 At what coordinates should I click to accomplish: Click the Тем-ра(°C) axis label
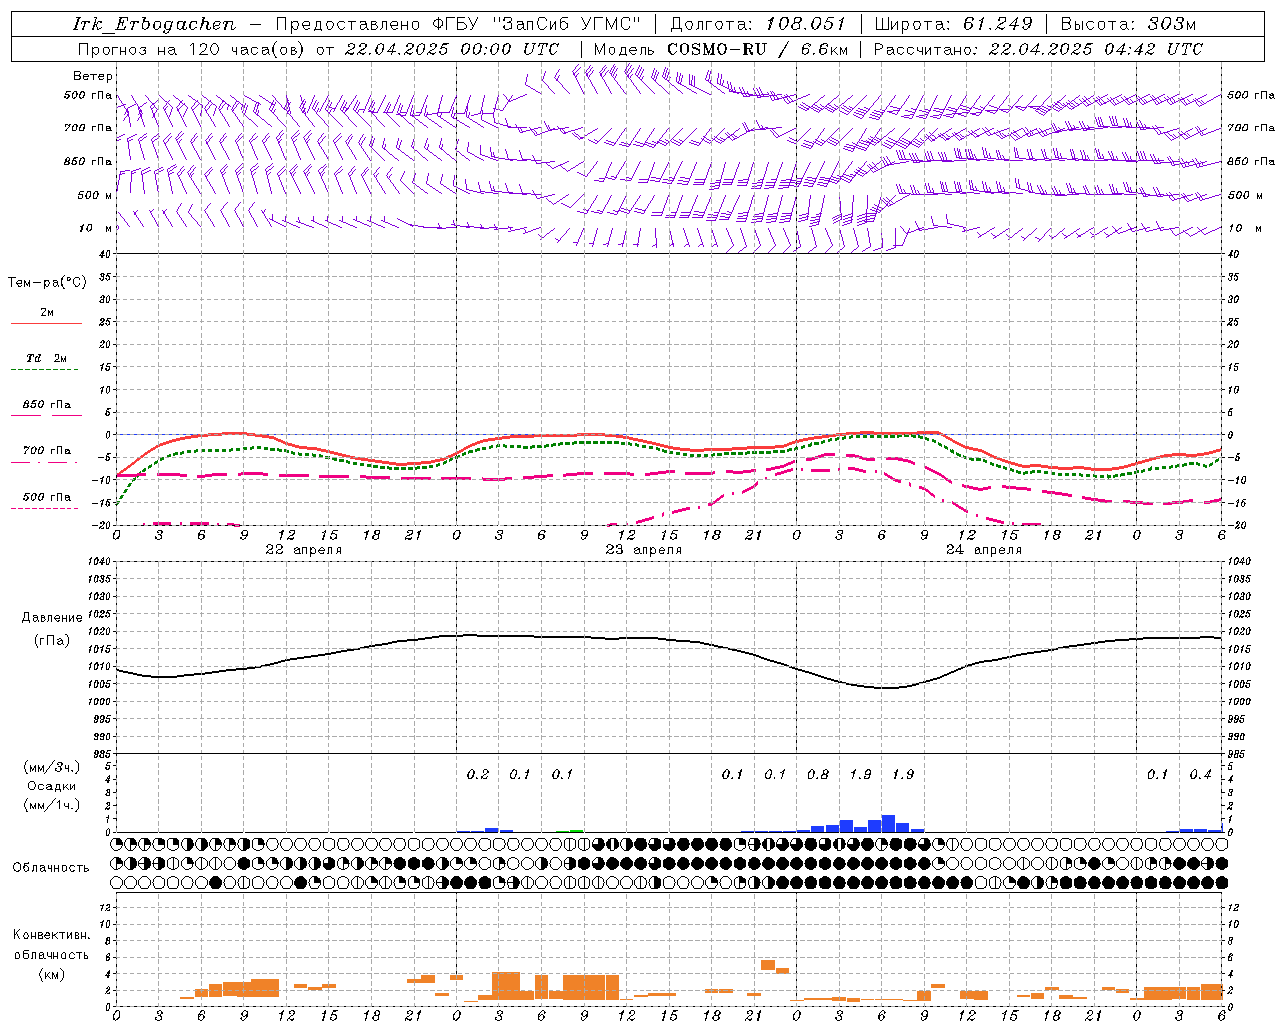pyautogui.click(x=47, y=283)
